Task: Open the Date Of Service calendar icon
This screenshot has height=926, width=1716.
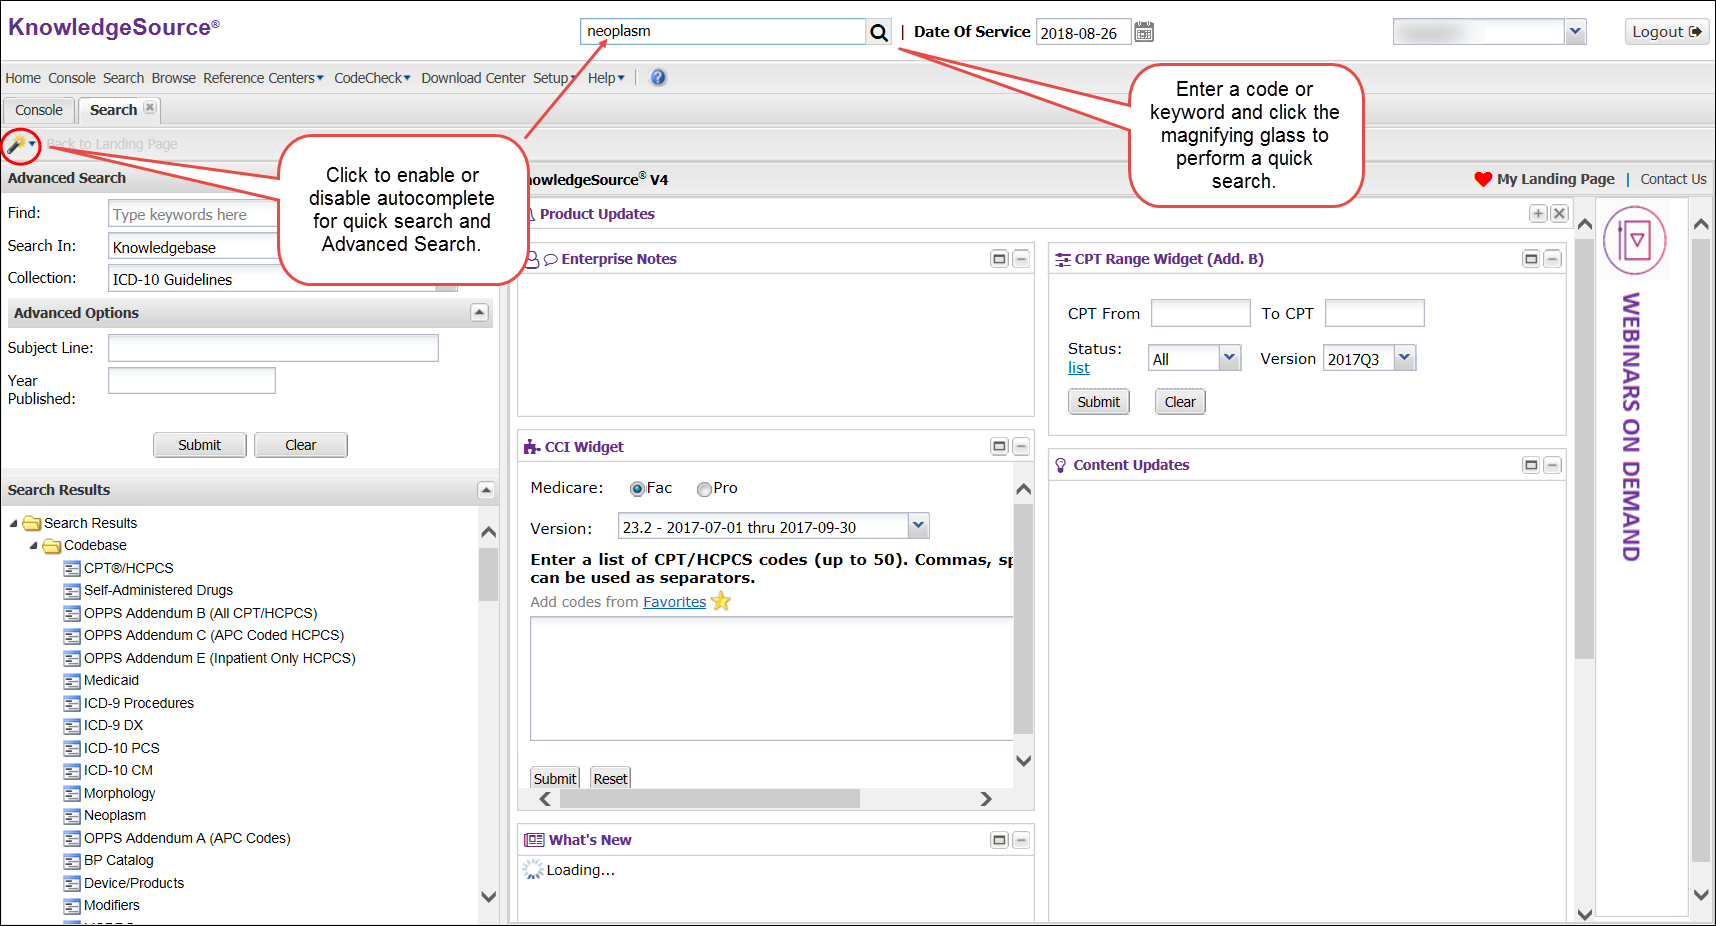Action: [1144, 32]
